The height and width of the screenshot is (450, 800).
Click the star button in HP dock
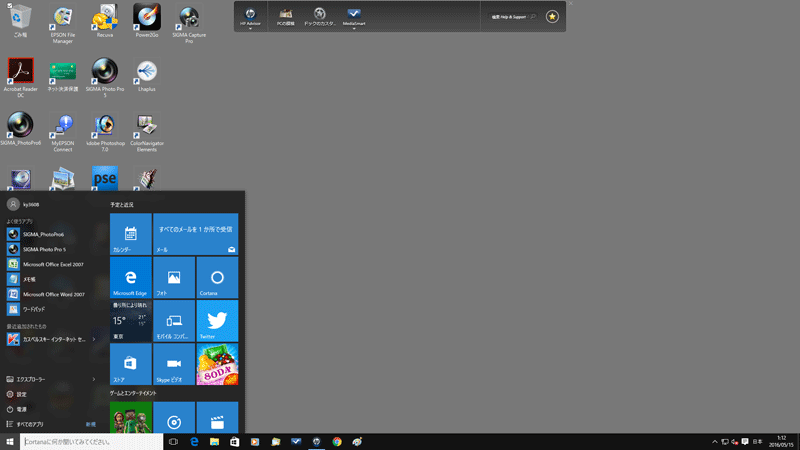coord(552,16)
